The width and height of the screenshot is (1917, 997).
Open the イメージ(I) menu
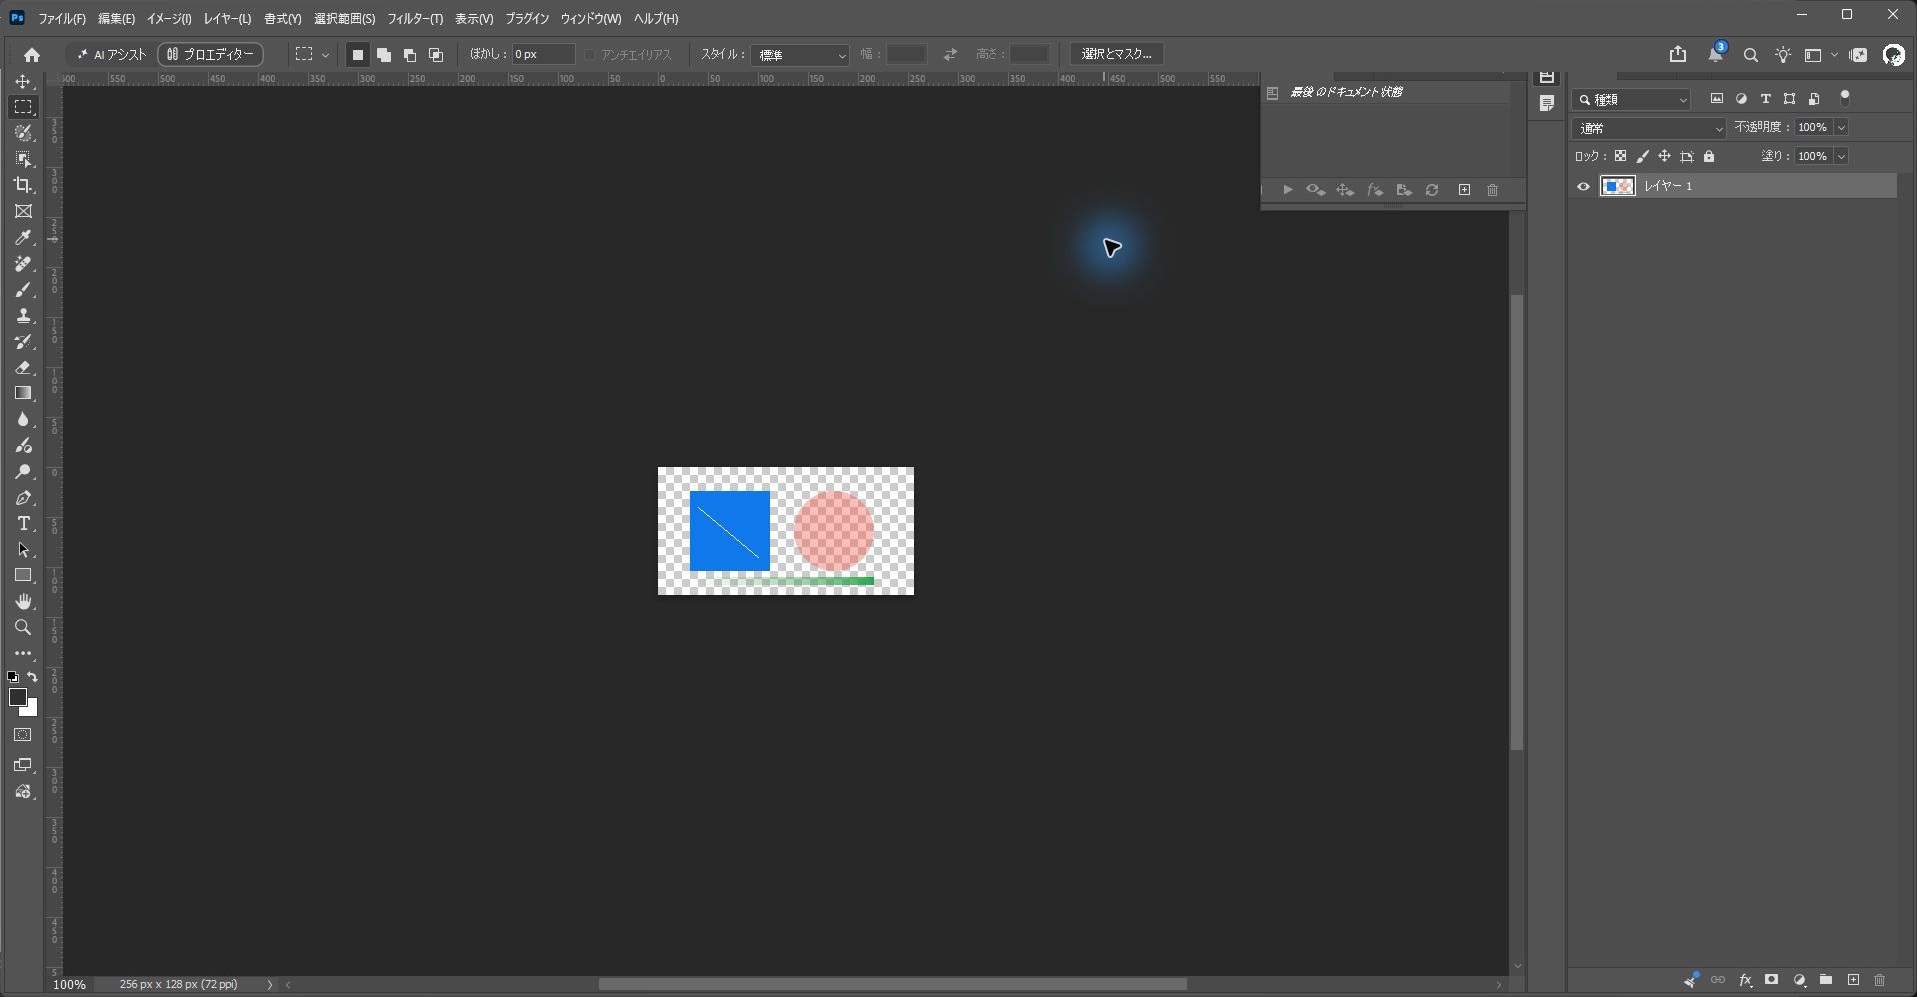pyautogui.click(x=169, y=19)
